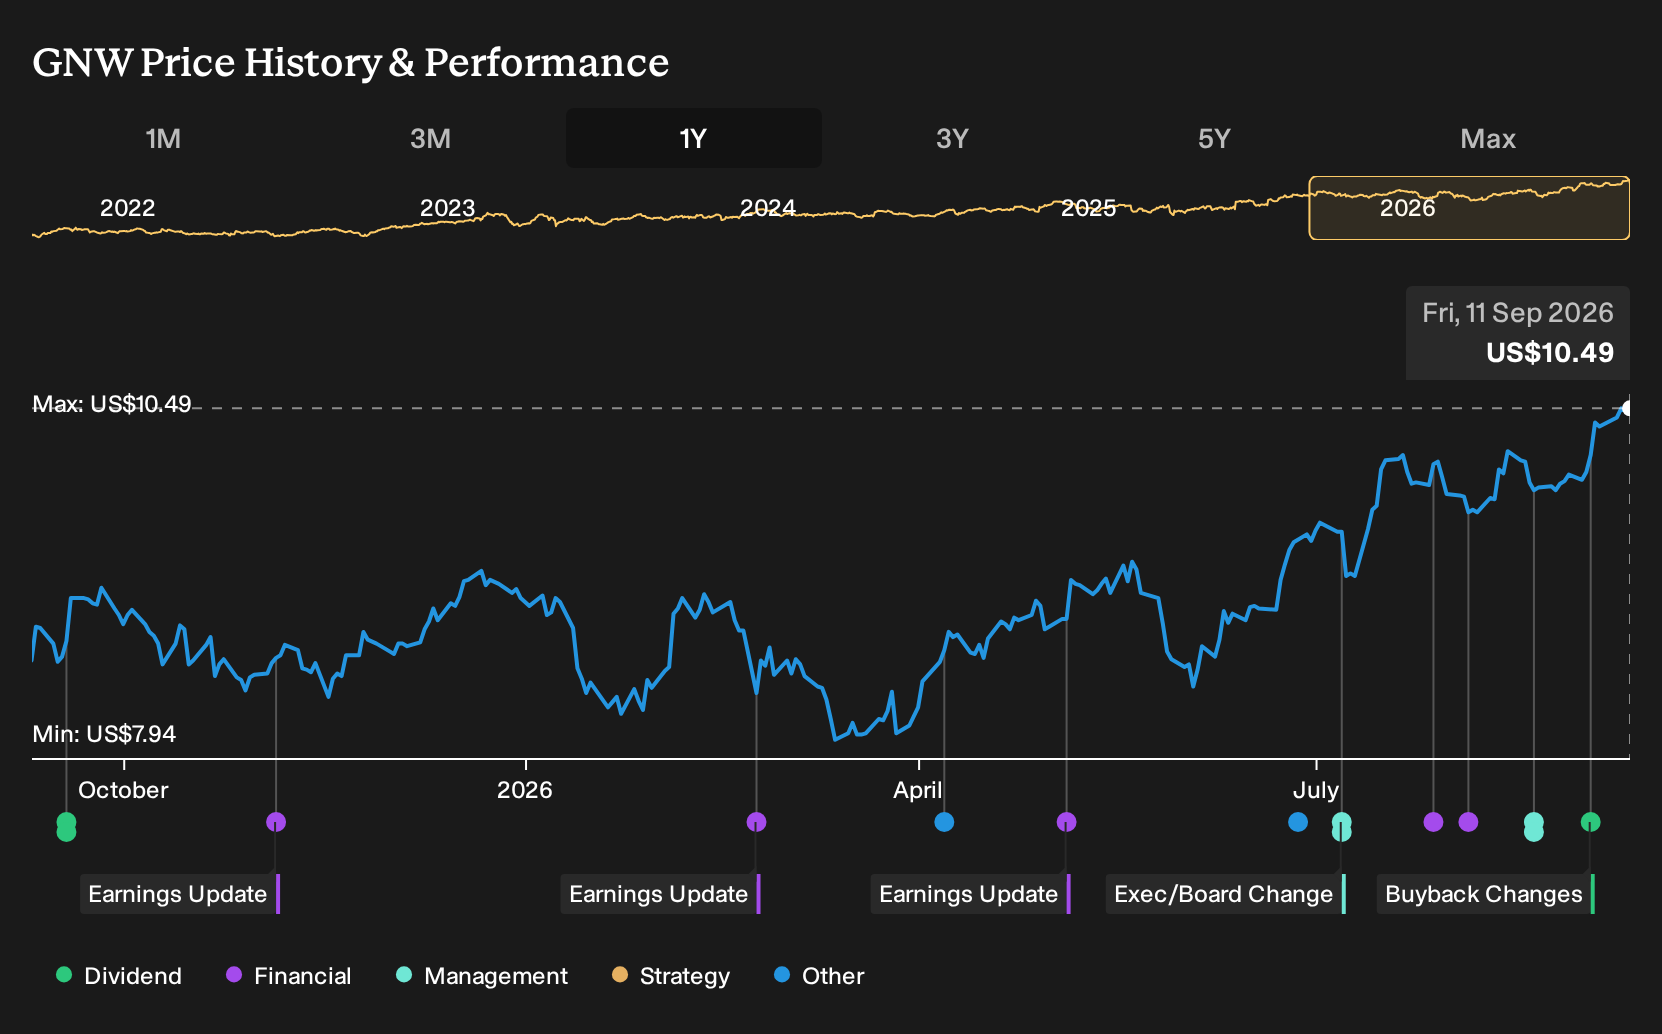Open the leftmost Earnings Update event label
The width and height of the screenshot is (1662, 1034).
(180, 894)
